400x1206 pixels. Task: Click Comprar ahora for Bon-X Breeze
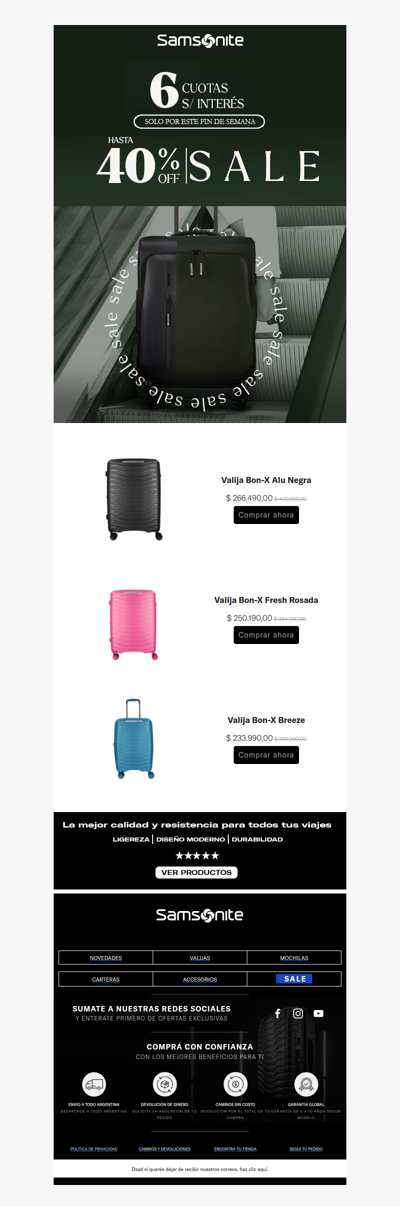(266, 755)
